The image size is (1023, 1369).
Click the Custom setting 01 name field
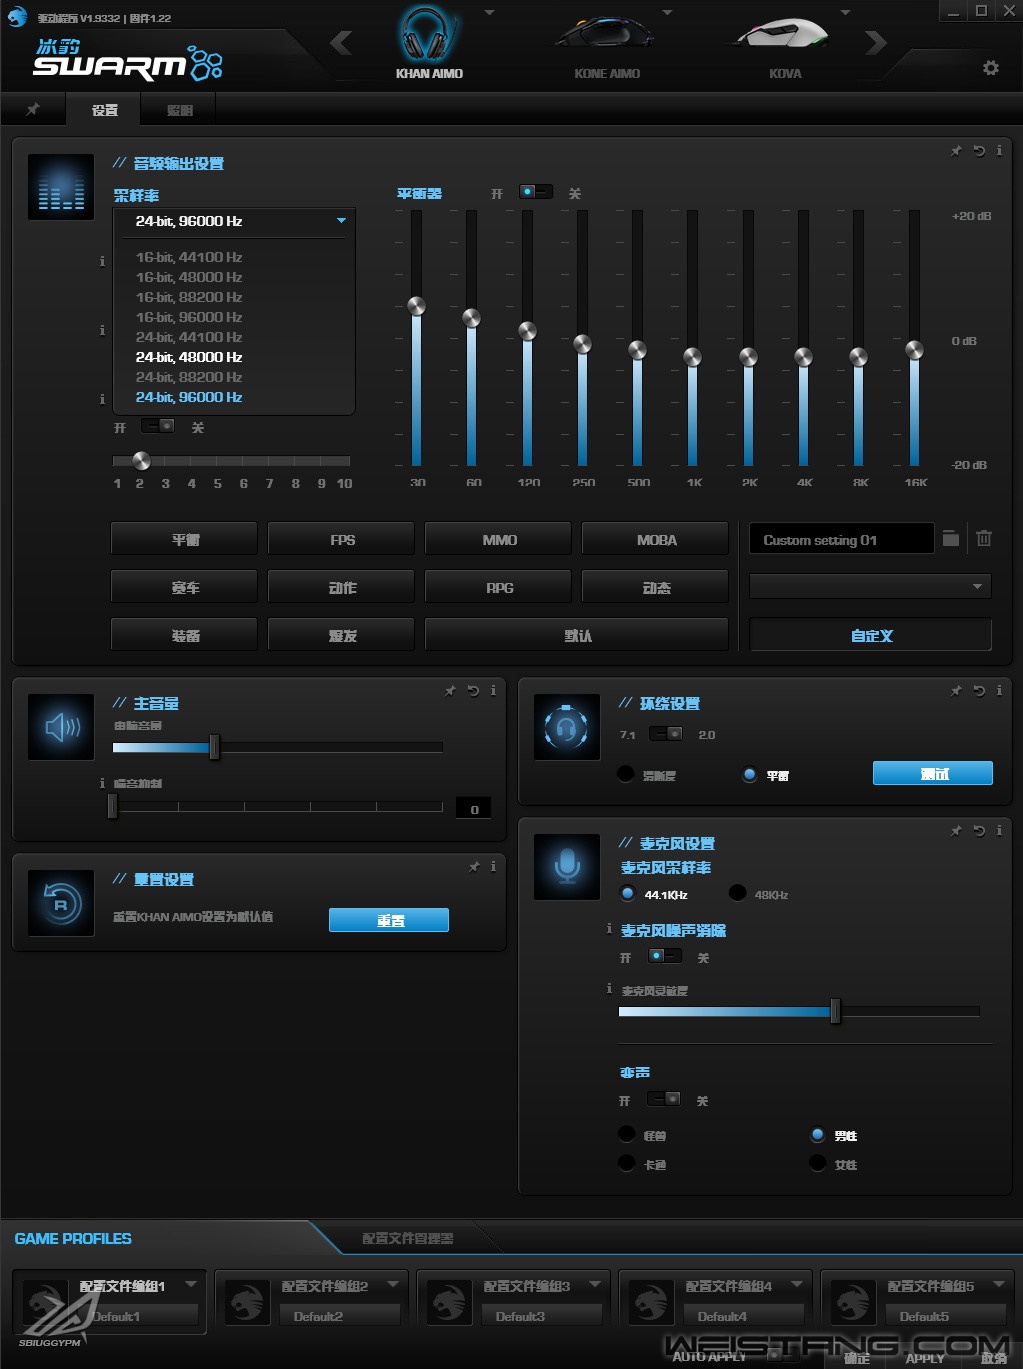point(841,539)
